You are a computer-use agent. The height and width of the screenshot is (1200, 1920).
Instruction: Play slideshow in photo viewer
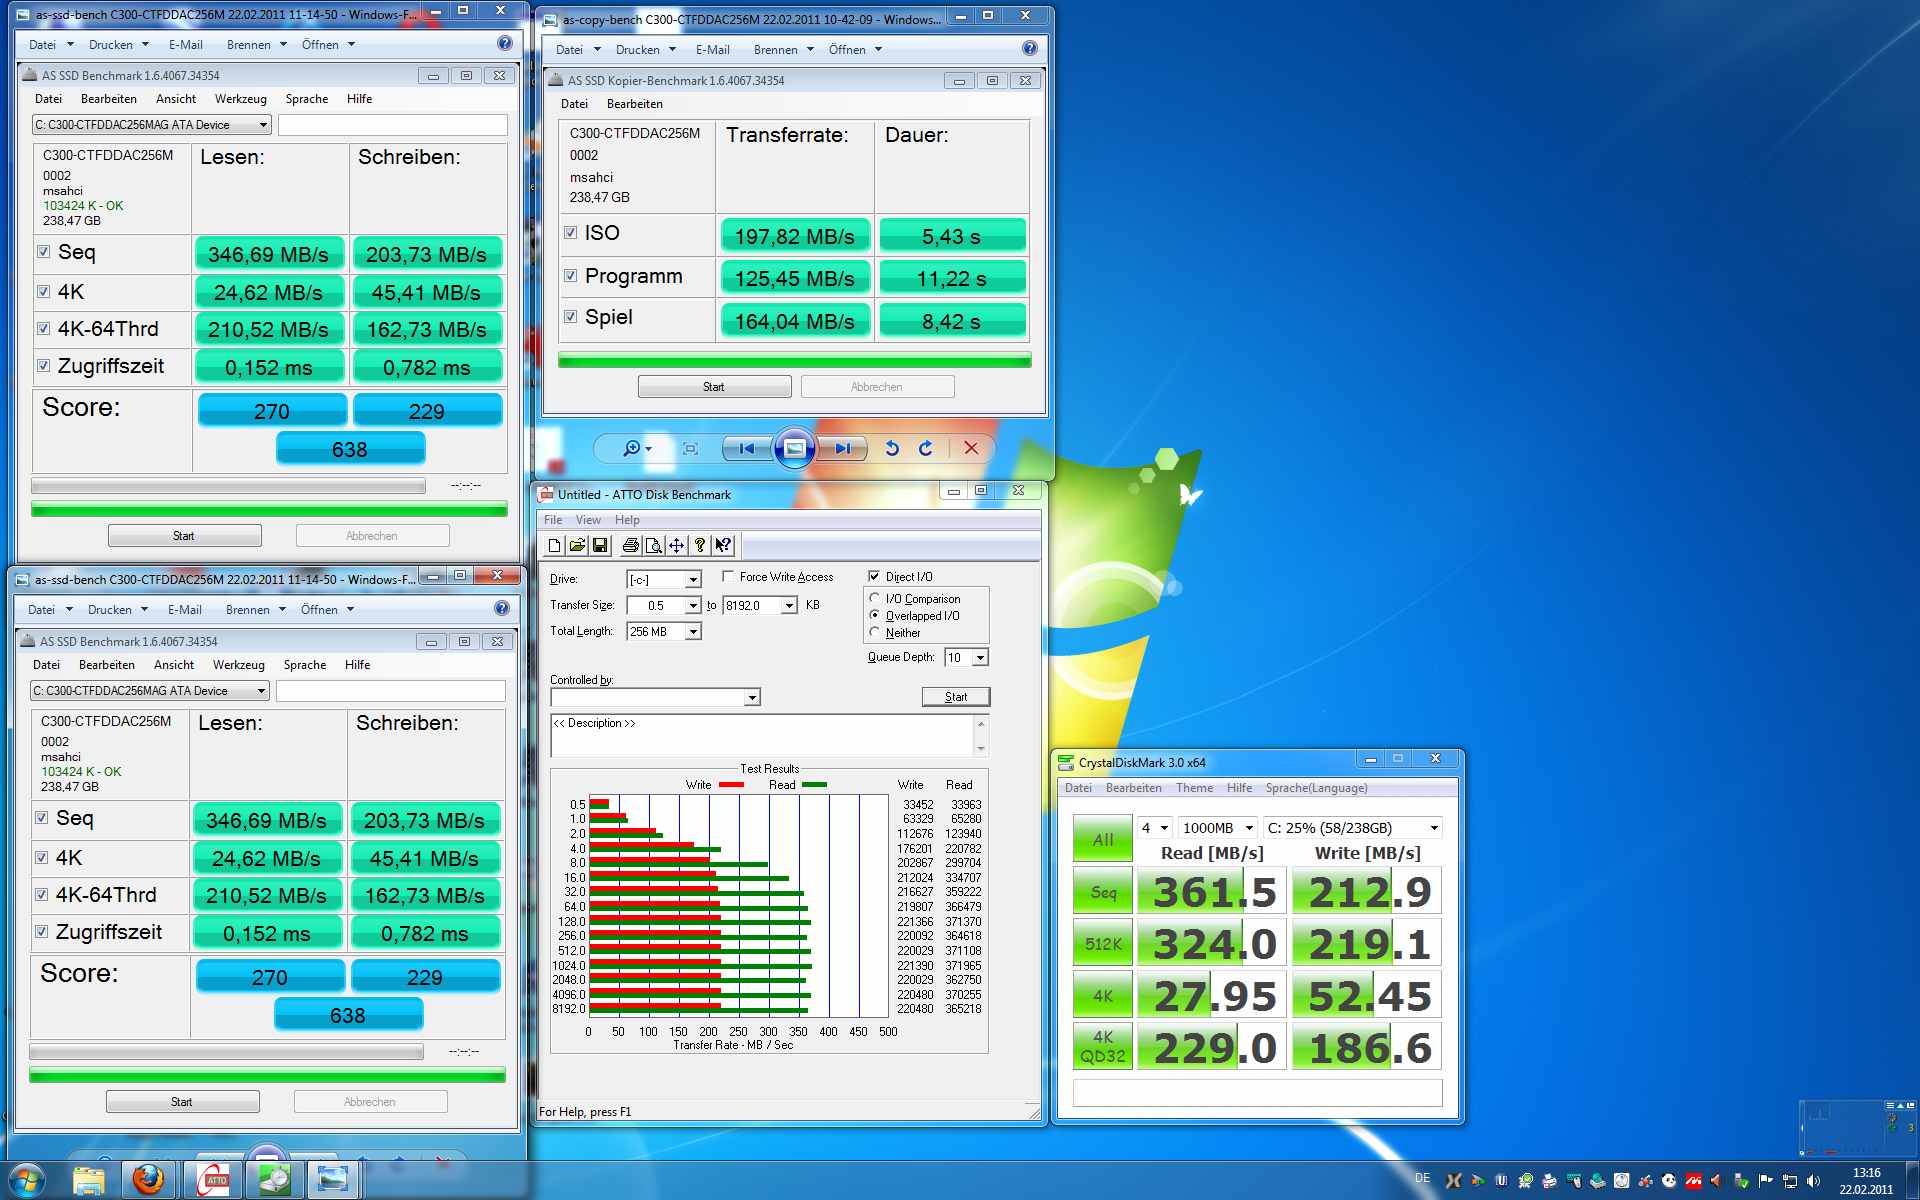[794, 448]
